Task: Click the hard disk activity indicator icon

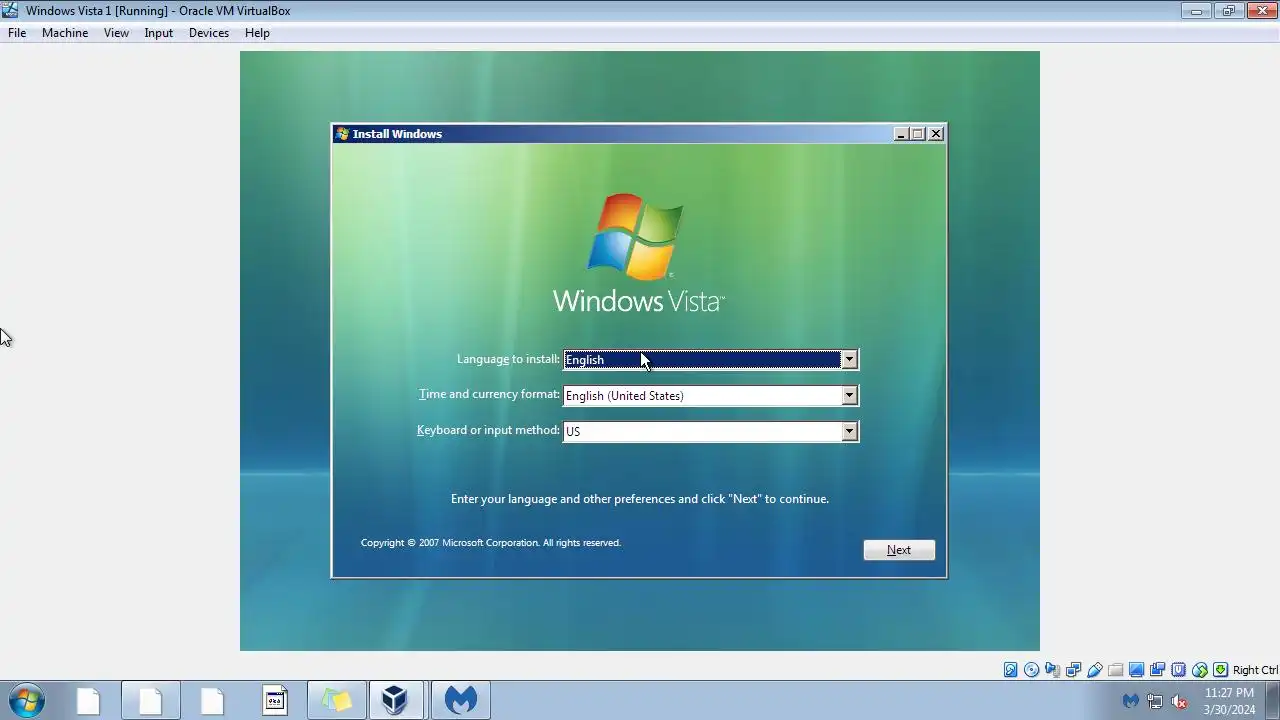Action: pyautogui.click(x=1010, y=670)
